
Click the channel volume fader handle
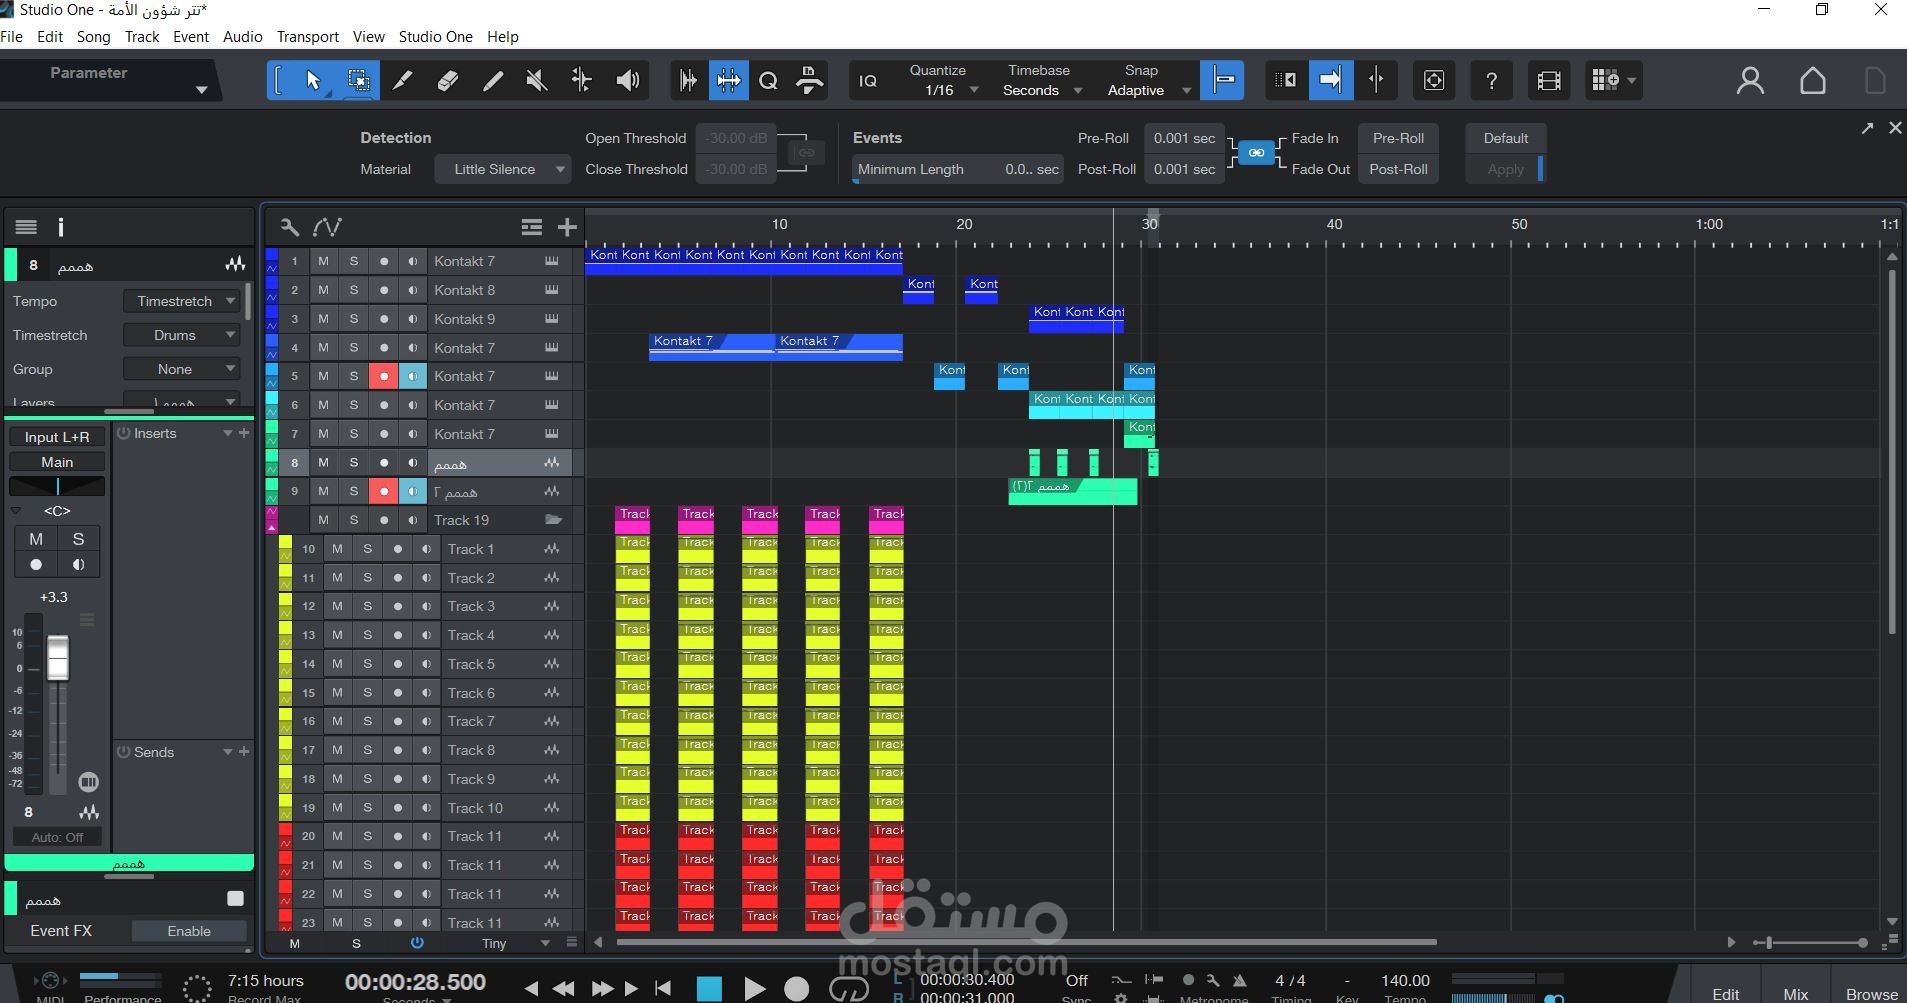[58, 658]
